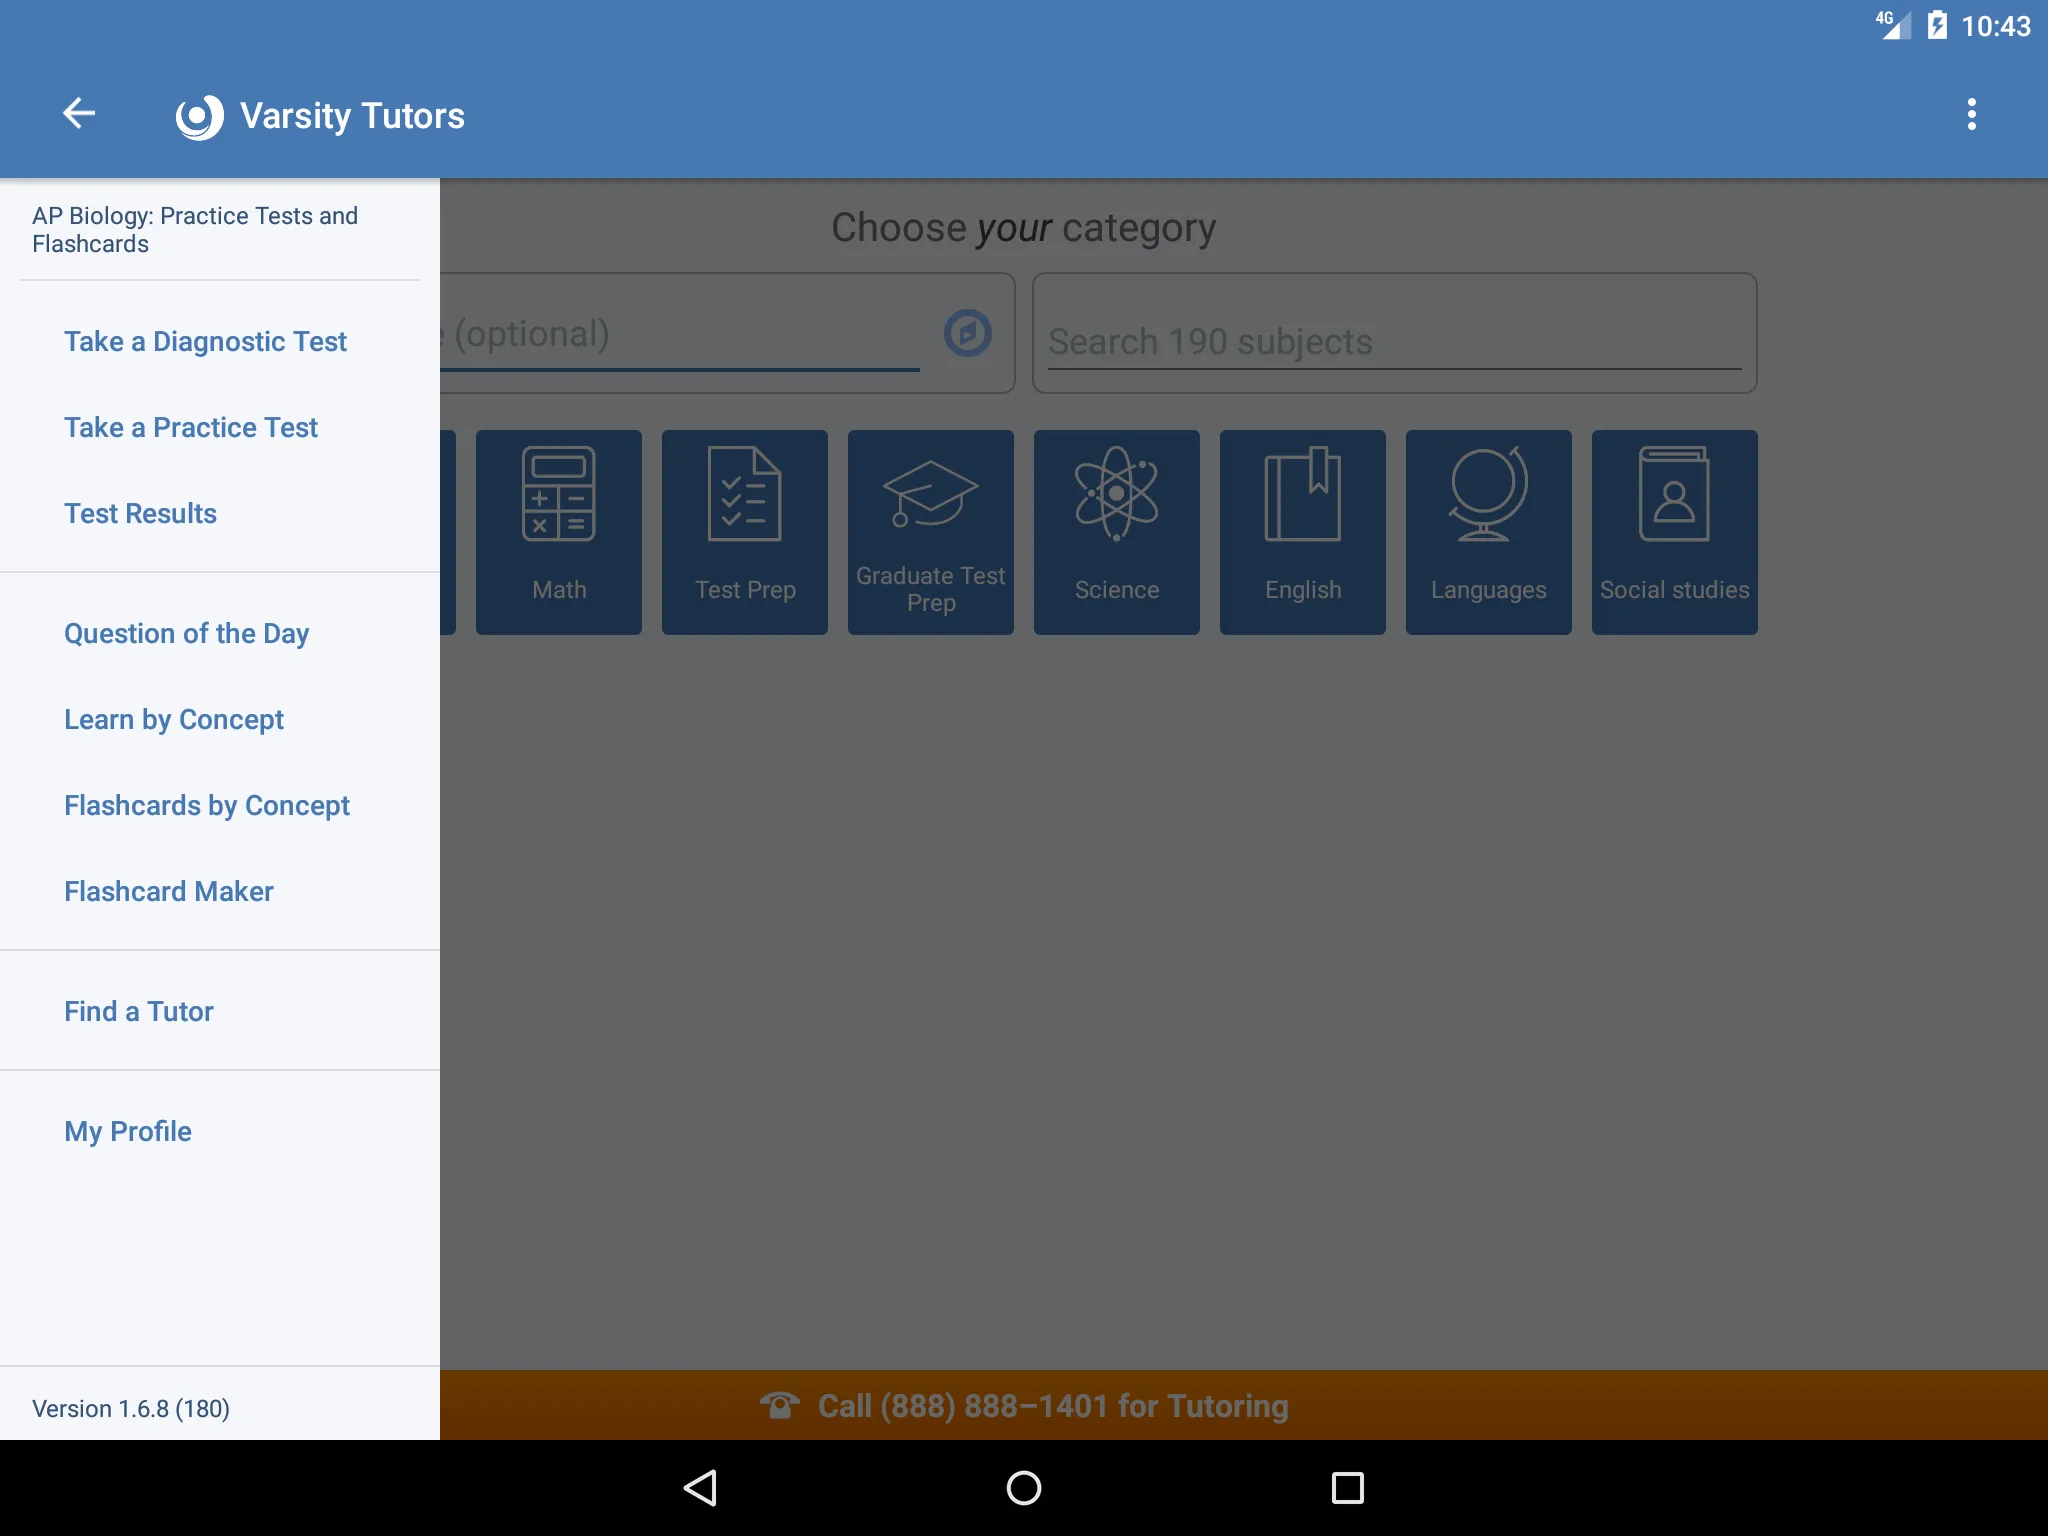Viewport: 2048px width, 1536px height.
Task: Click the Search 190 subjects input field
Action: (1392, 342)
